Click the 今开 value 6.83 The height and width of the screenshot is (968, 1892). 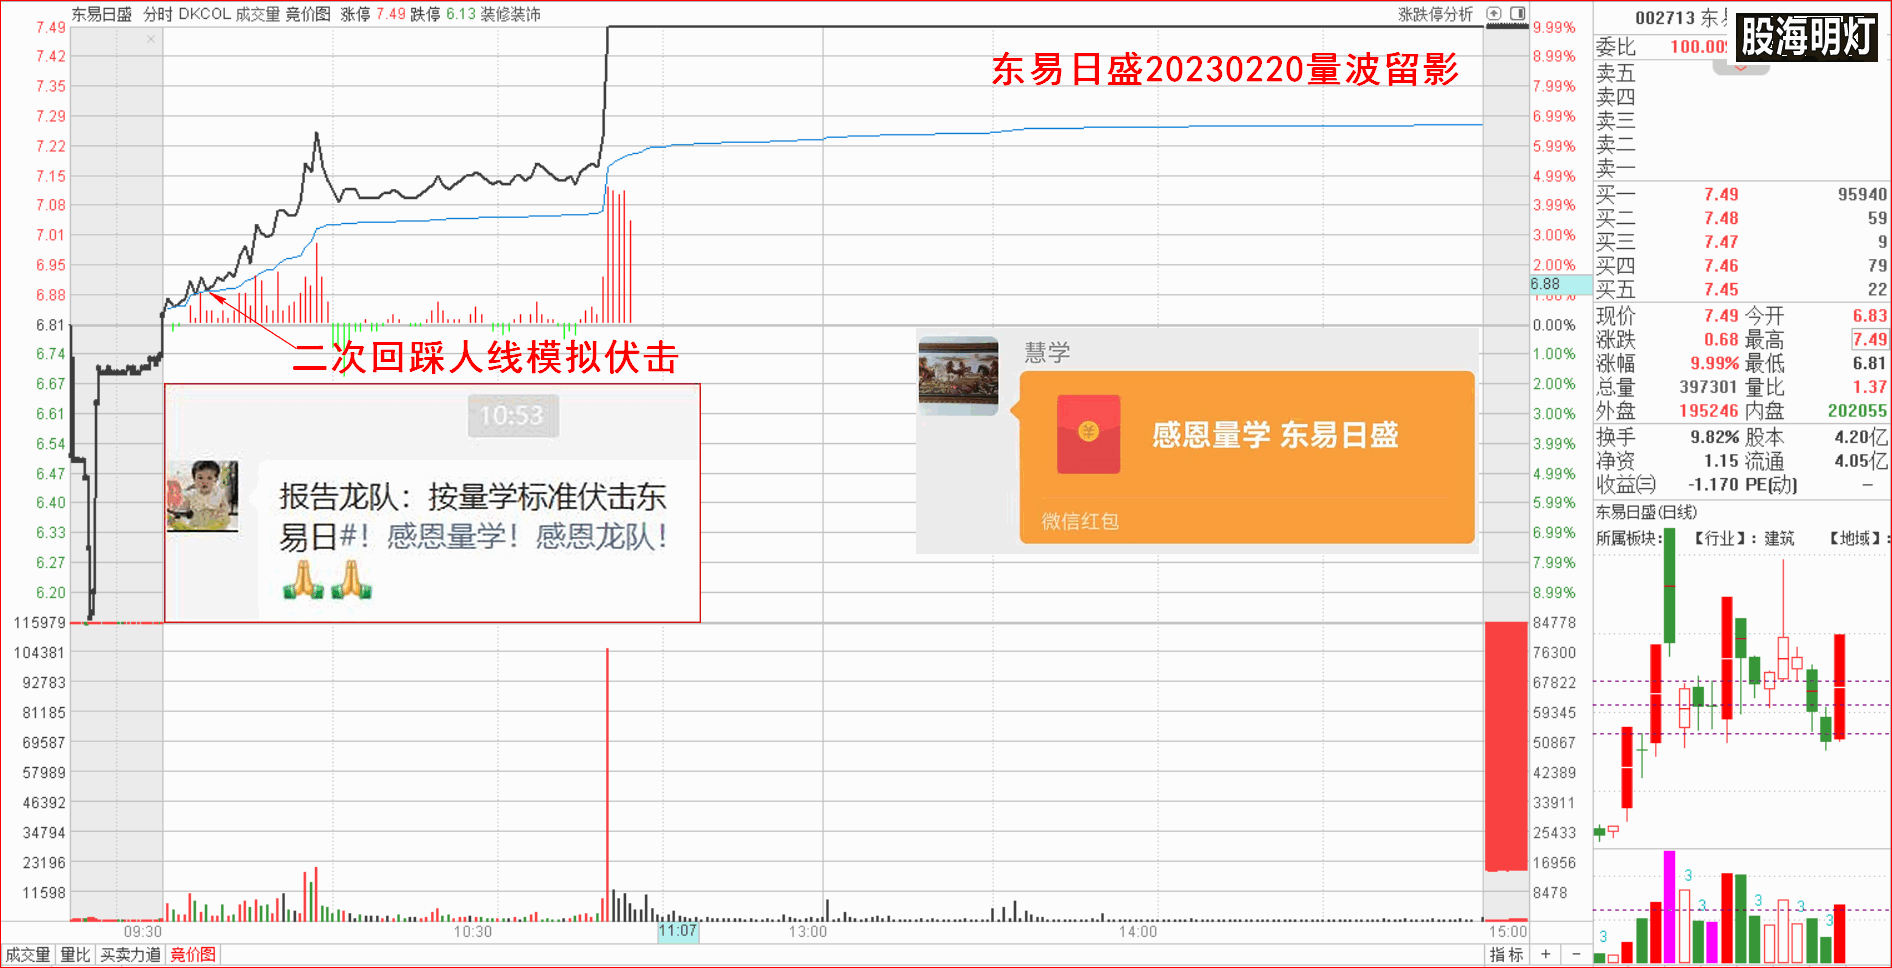point(1869,316)
